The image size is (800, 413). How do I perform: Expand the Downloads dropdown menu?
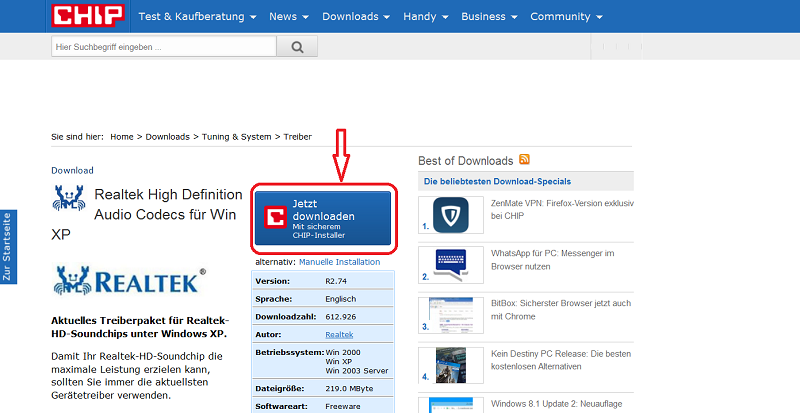[356, 16]
